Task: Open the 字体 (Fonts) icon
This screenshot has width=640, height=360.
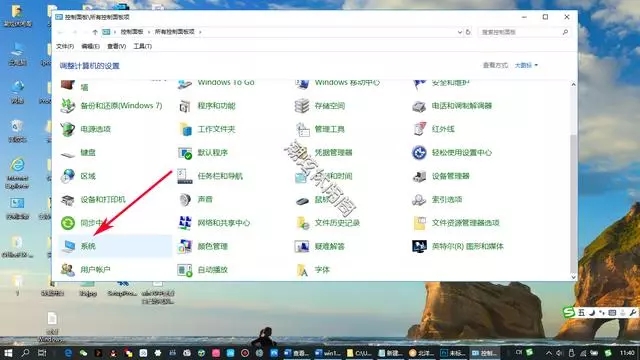Action: coord(302,270)
